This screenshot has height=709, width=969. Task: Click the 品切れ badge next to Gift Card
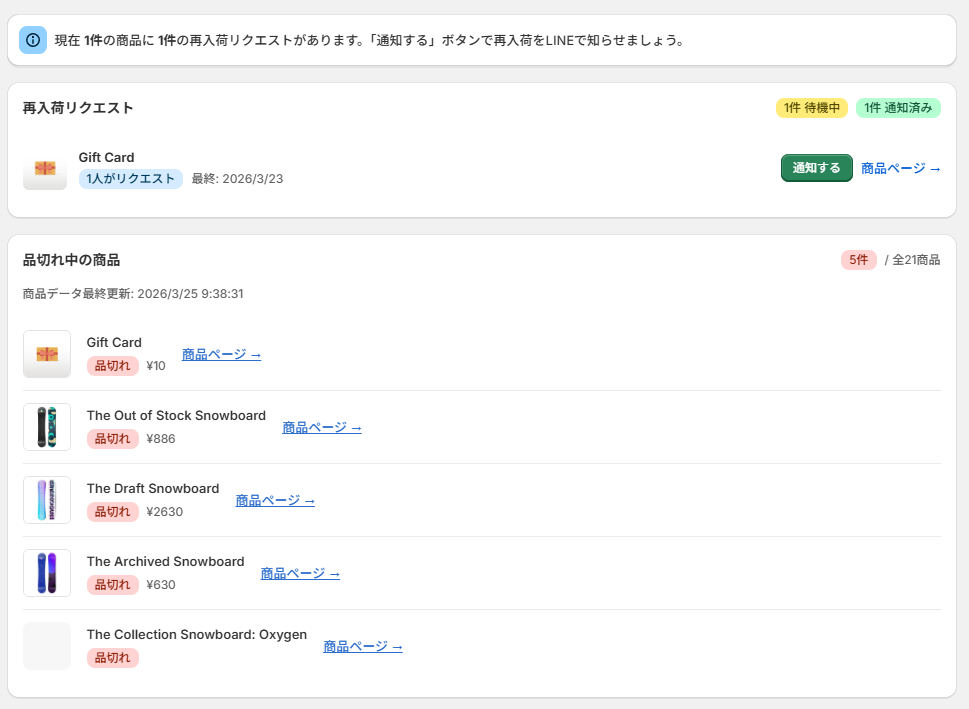(x=112, y=366)
